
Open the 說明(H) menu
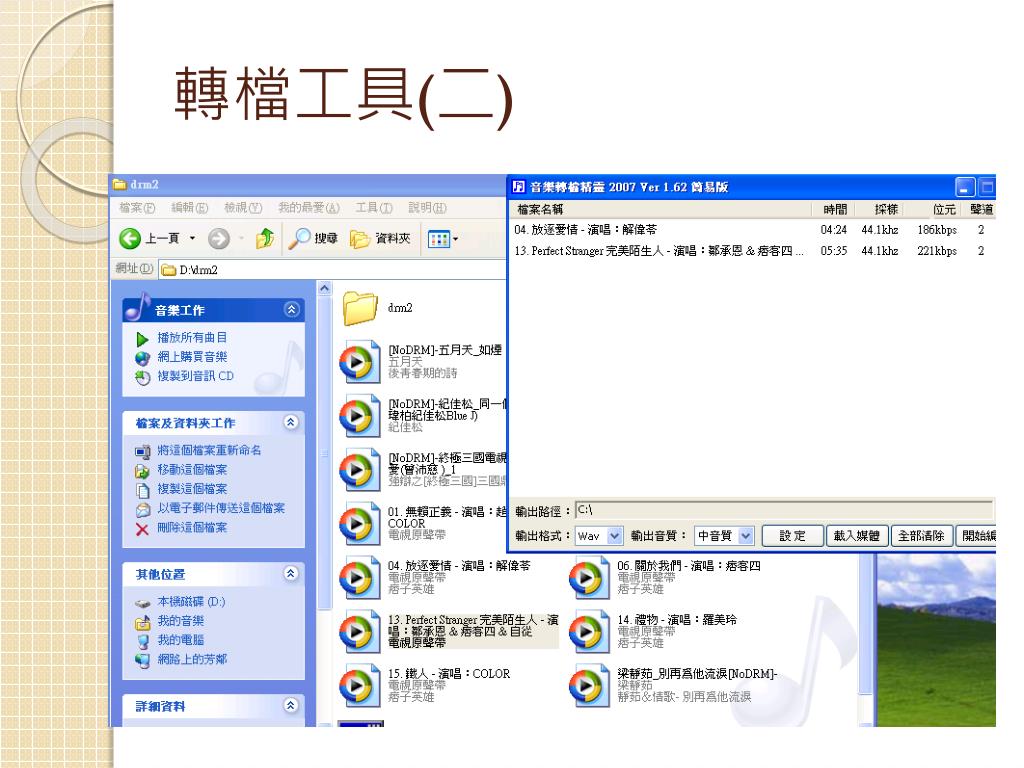tap(428, 208)
